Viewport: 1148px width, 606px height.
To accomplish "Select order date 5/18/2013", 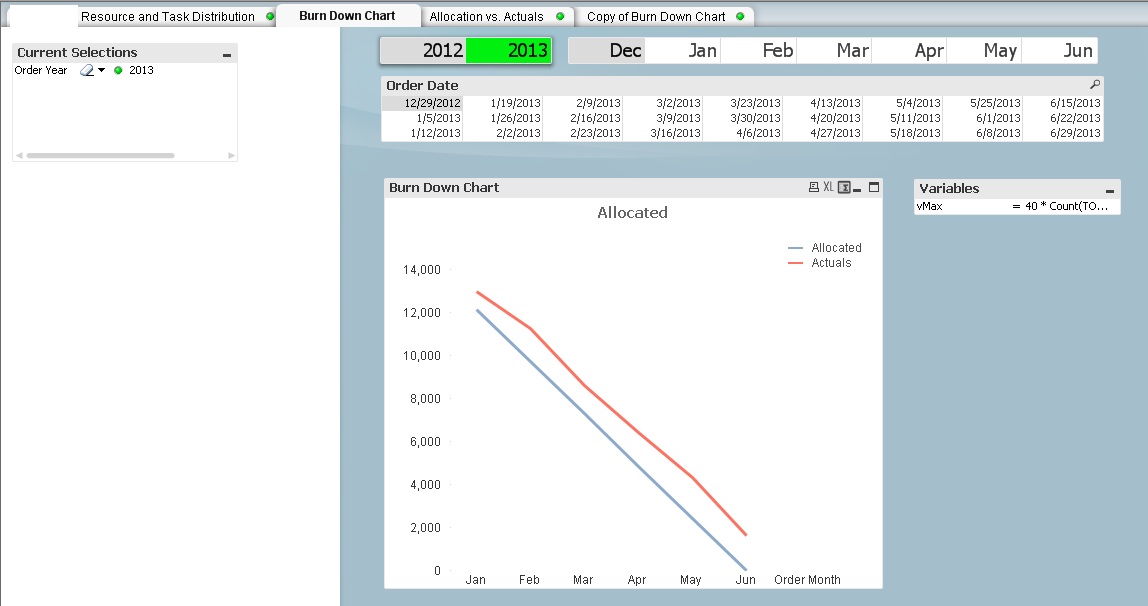I will coord(902,133).
